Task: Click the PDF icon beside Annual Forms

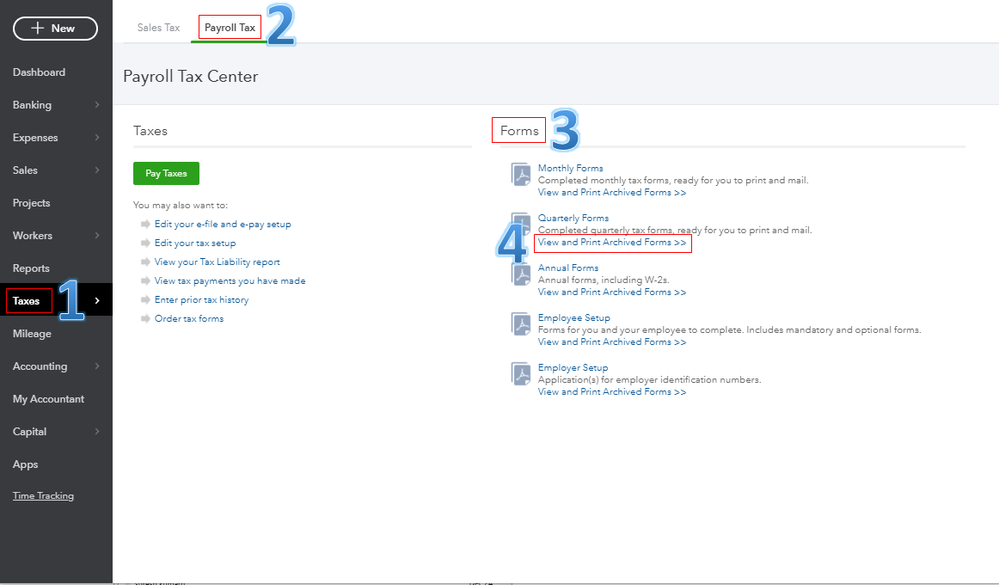Action: coord(521,274)
